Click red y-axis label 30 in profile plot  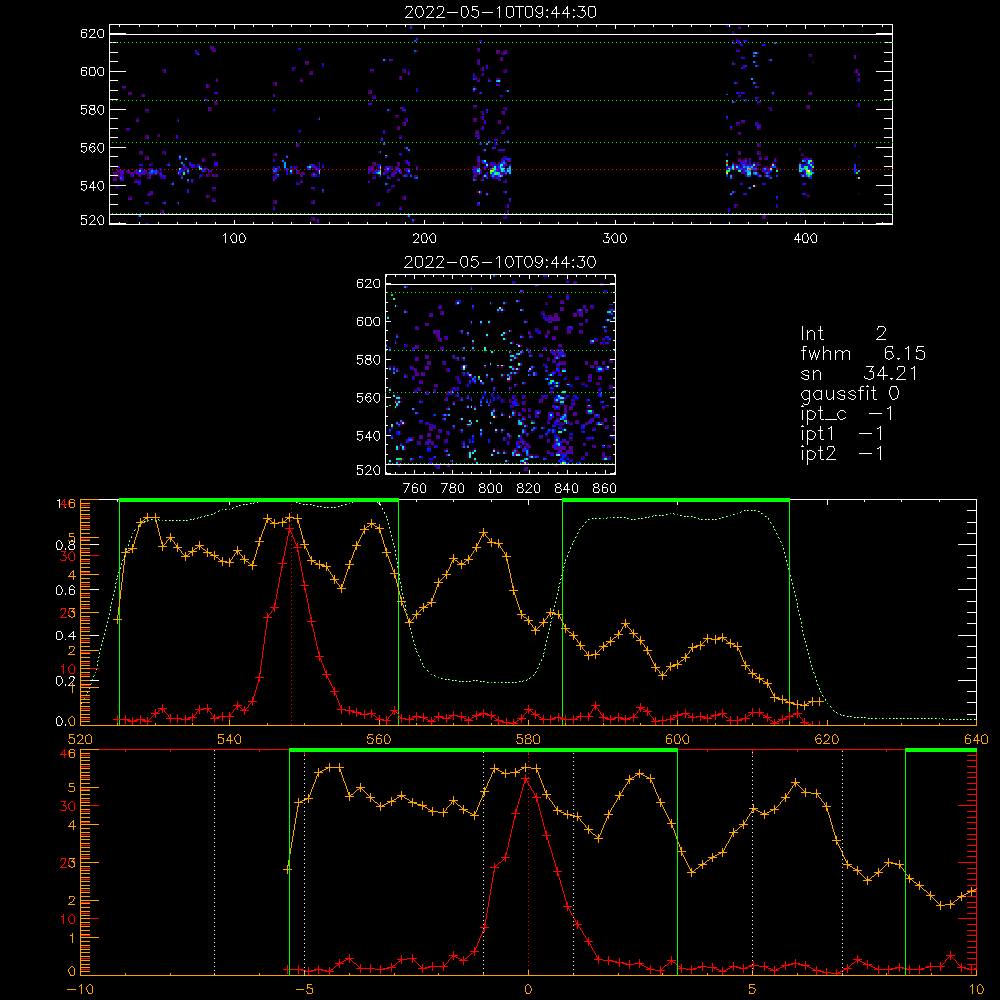pyautogui.click(x=68, y=556)
